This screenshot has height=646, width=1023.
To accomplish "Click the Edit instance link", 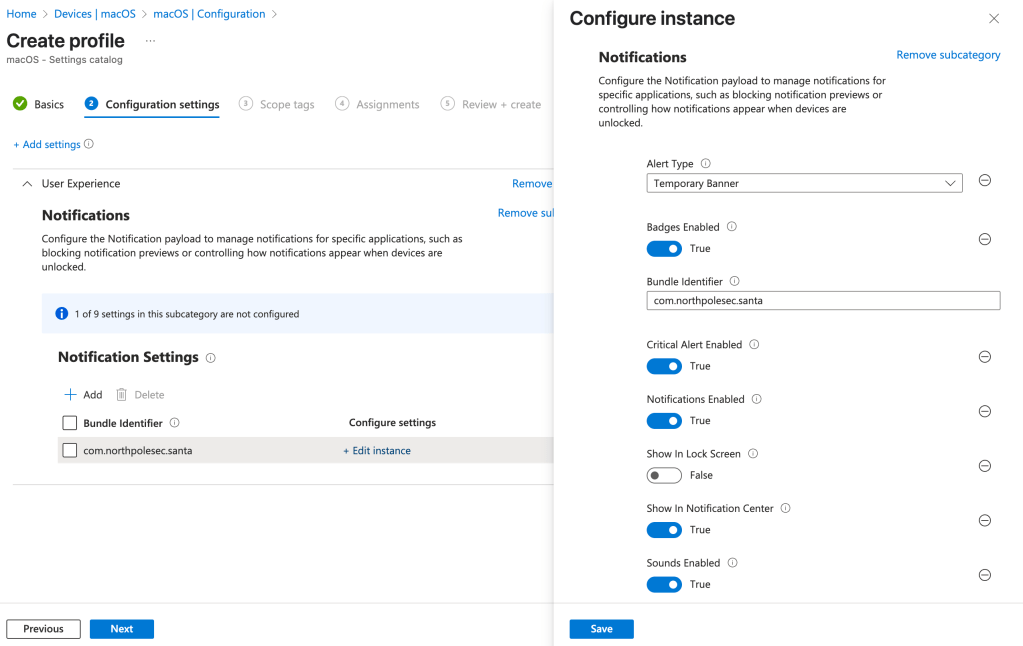I will click(x=377, y=451).
